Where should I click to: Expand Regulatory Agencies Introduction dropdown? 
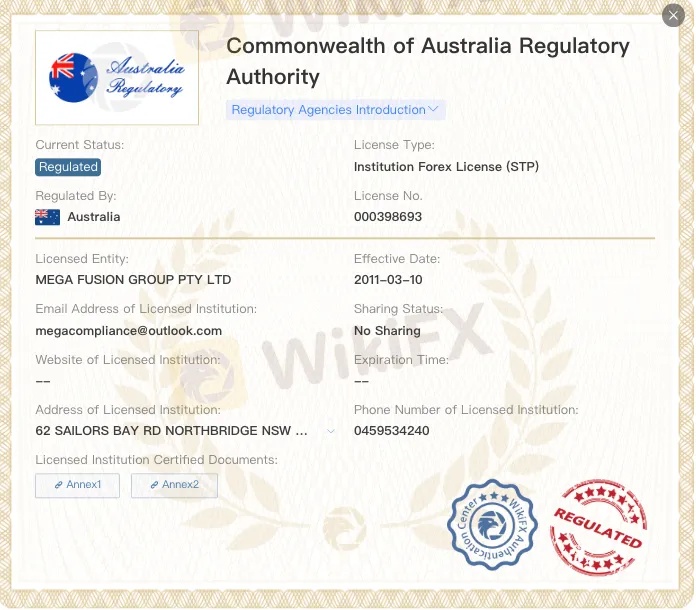[335, 110]
